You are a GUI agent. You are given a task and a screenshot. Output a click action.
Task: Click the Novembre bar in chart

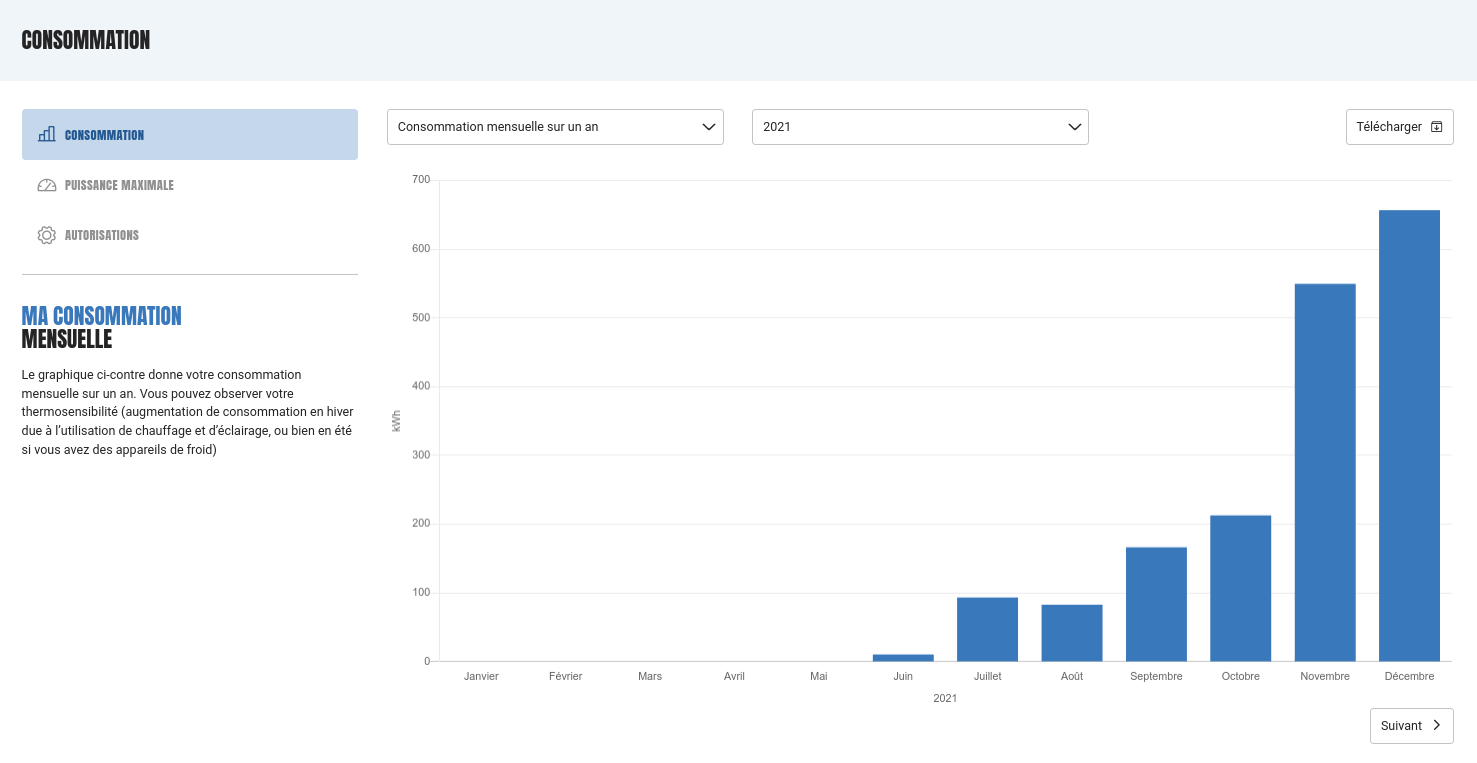point(1325,473)
